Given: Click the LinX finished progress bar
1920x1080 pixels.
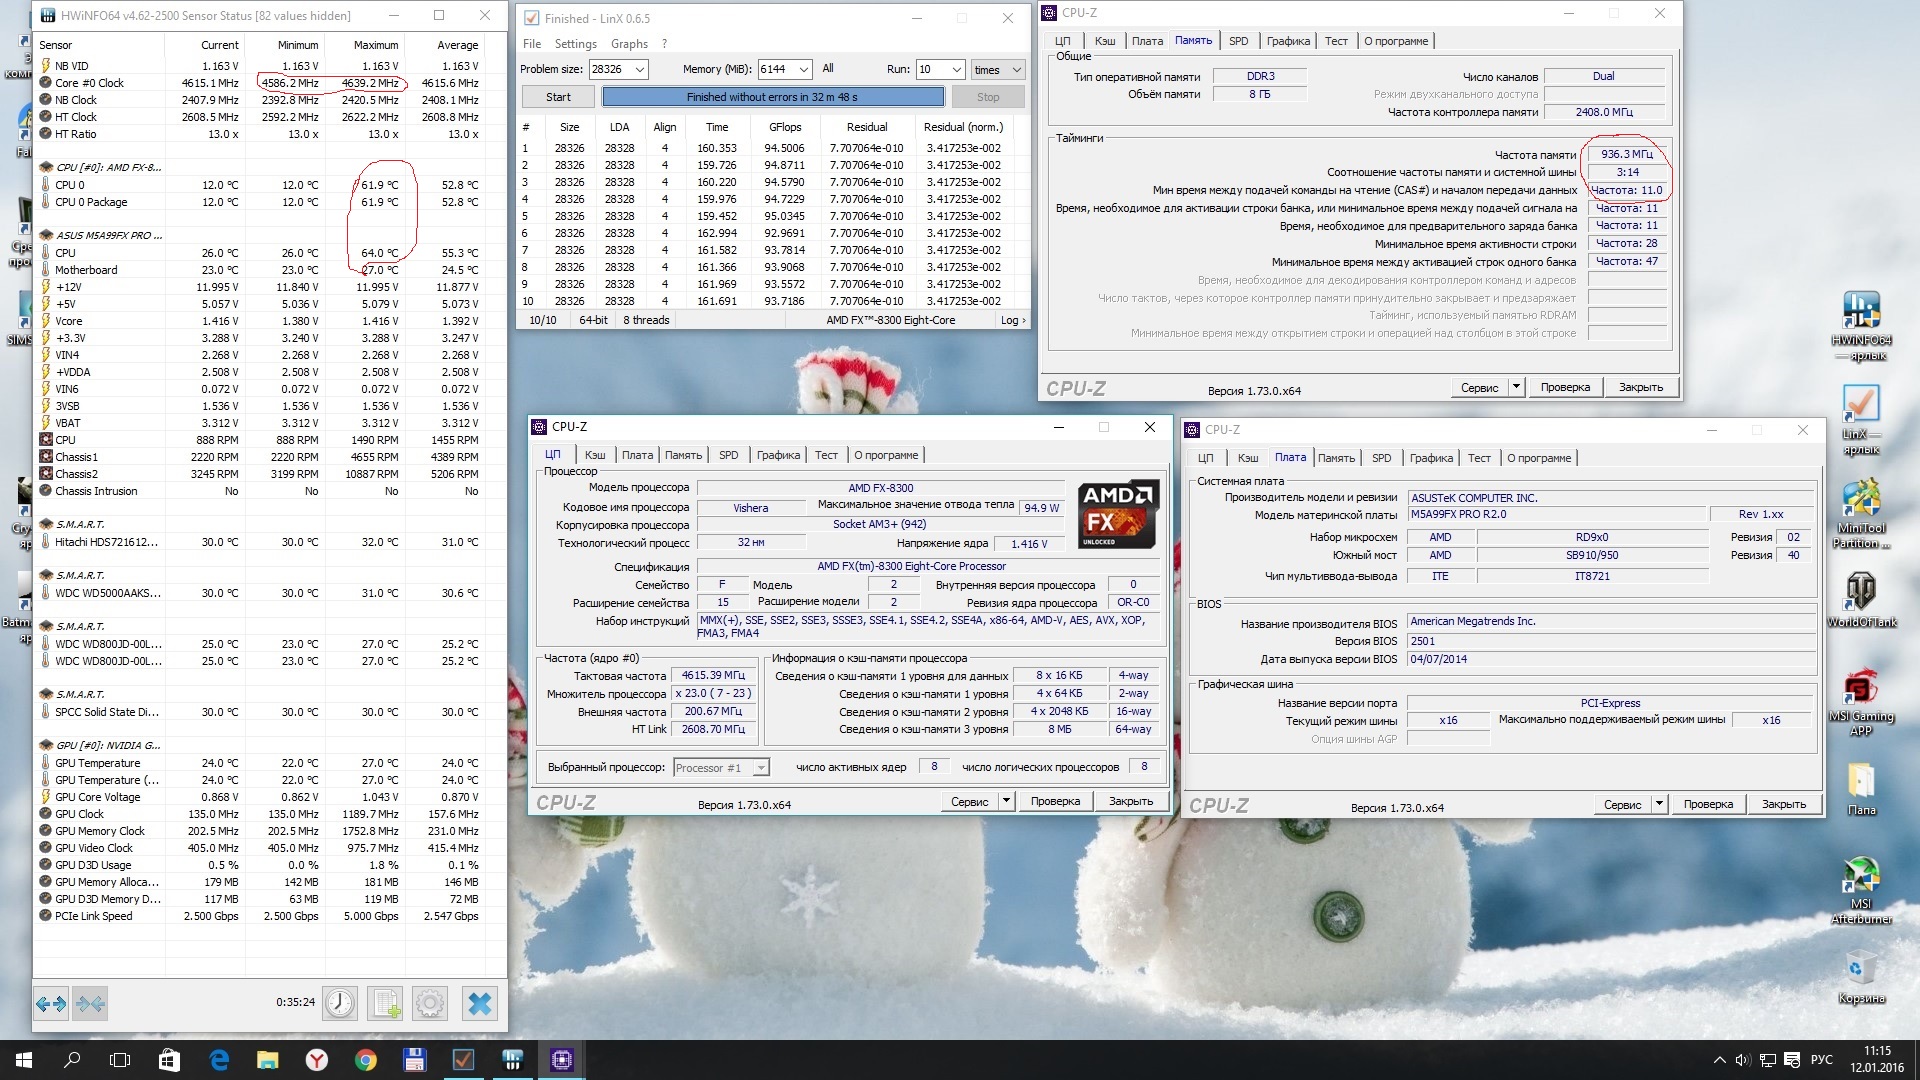Looking at the screenshot, I should click(772, 97).
